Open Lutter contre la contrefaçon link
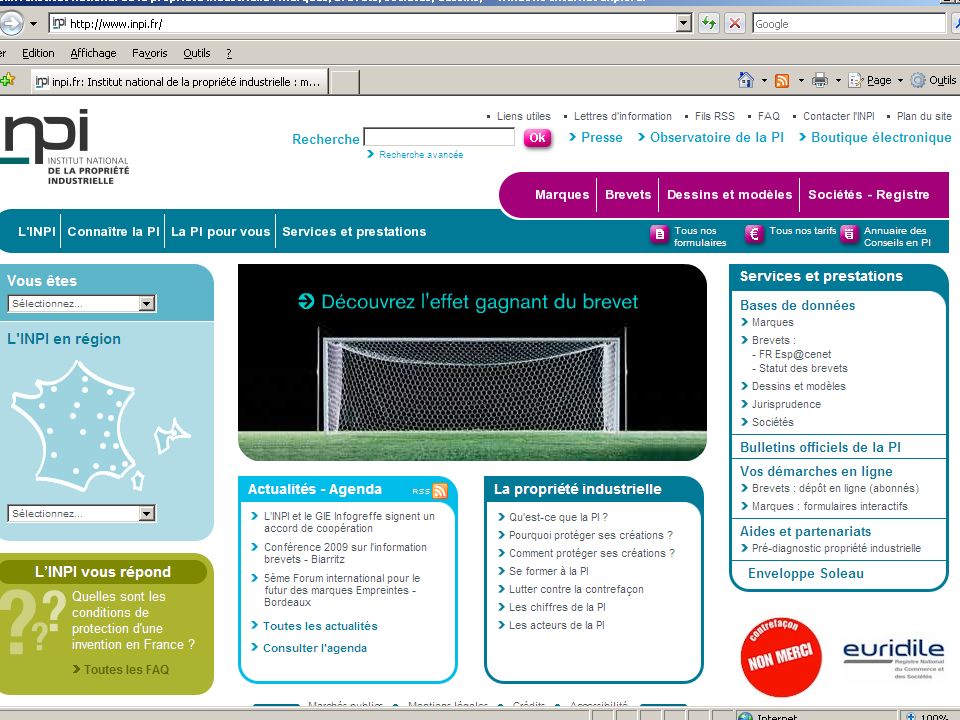The height and width of the screenshot is (720, 960). coord(576,590)
